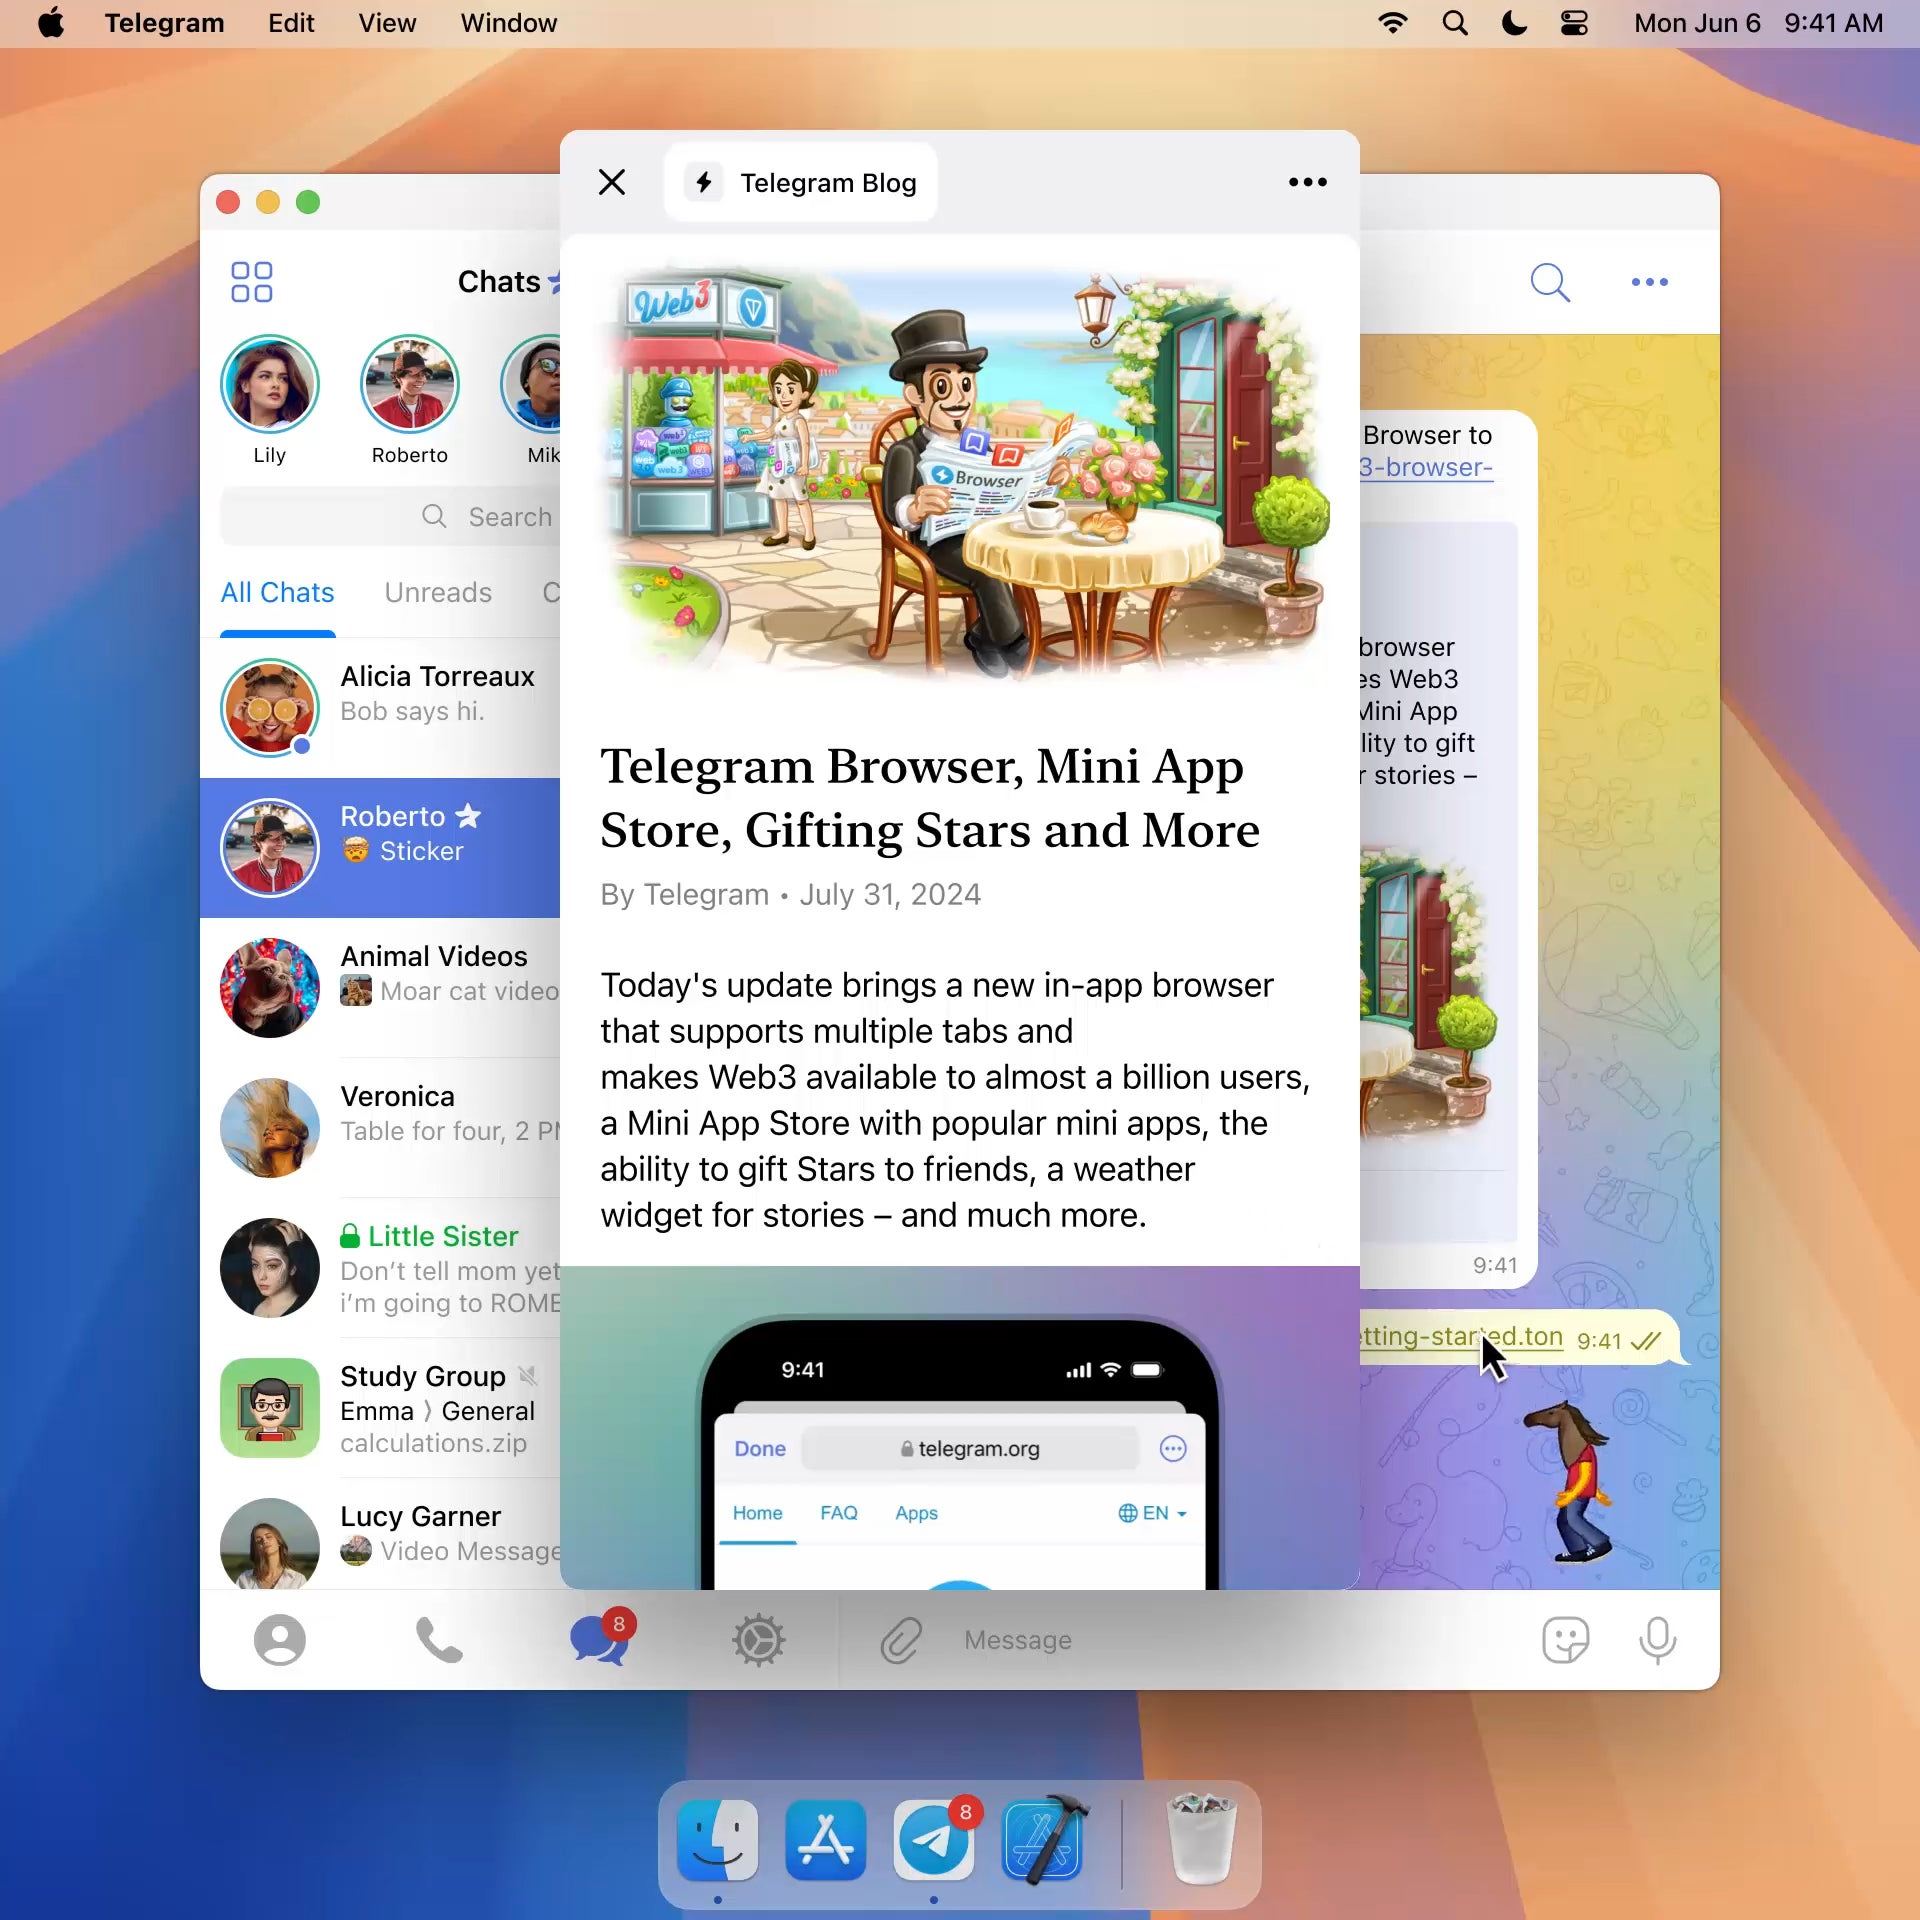Expand Telegram settings gear menu
Image resolution: width=1920 pixels, height=1920 pixels.
click(760, 1639)
